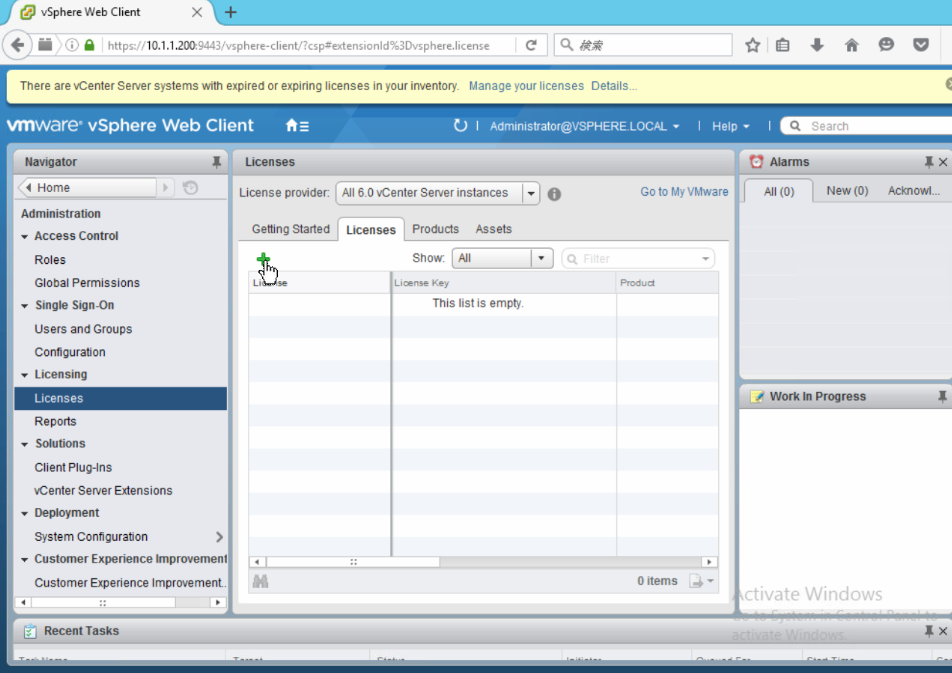Open the Filter field options arrow
The width and height of the screenshot is (952, 673).
705,259
